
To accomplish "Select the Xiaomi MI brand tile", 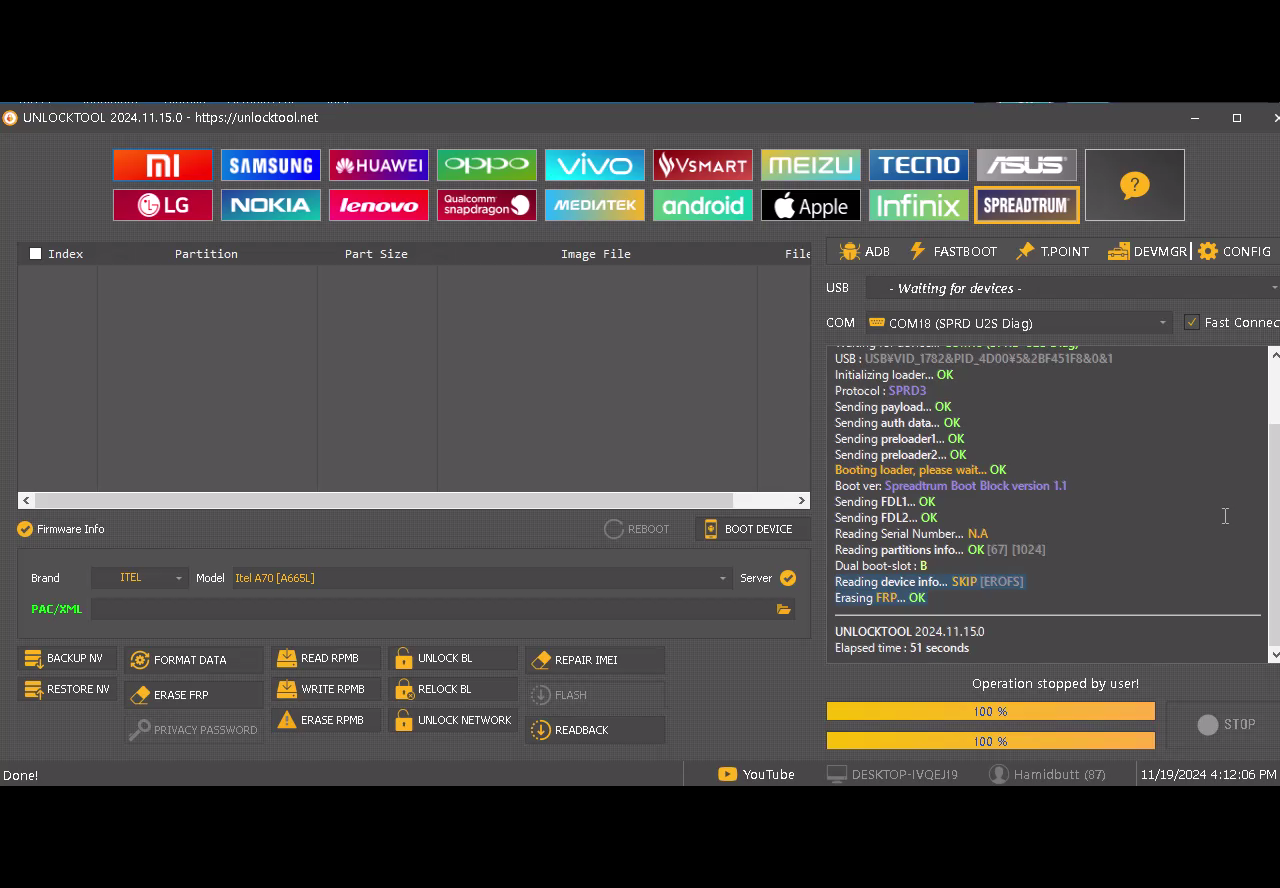I will [x=162, y=165].
